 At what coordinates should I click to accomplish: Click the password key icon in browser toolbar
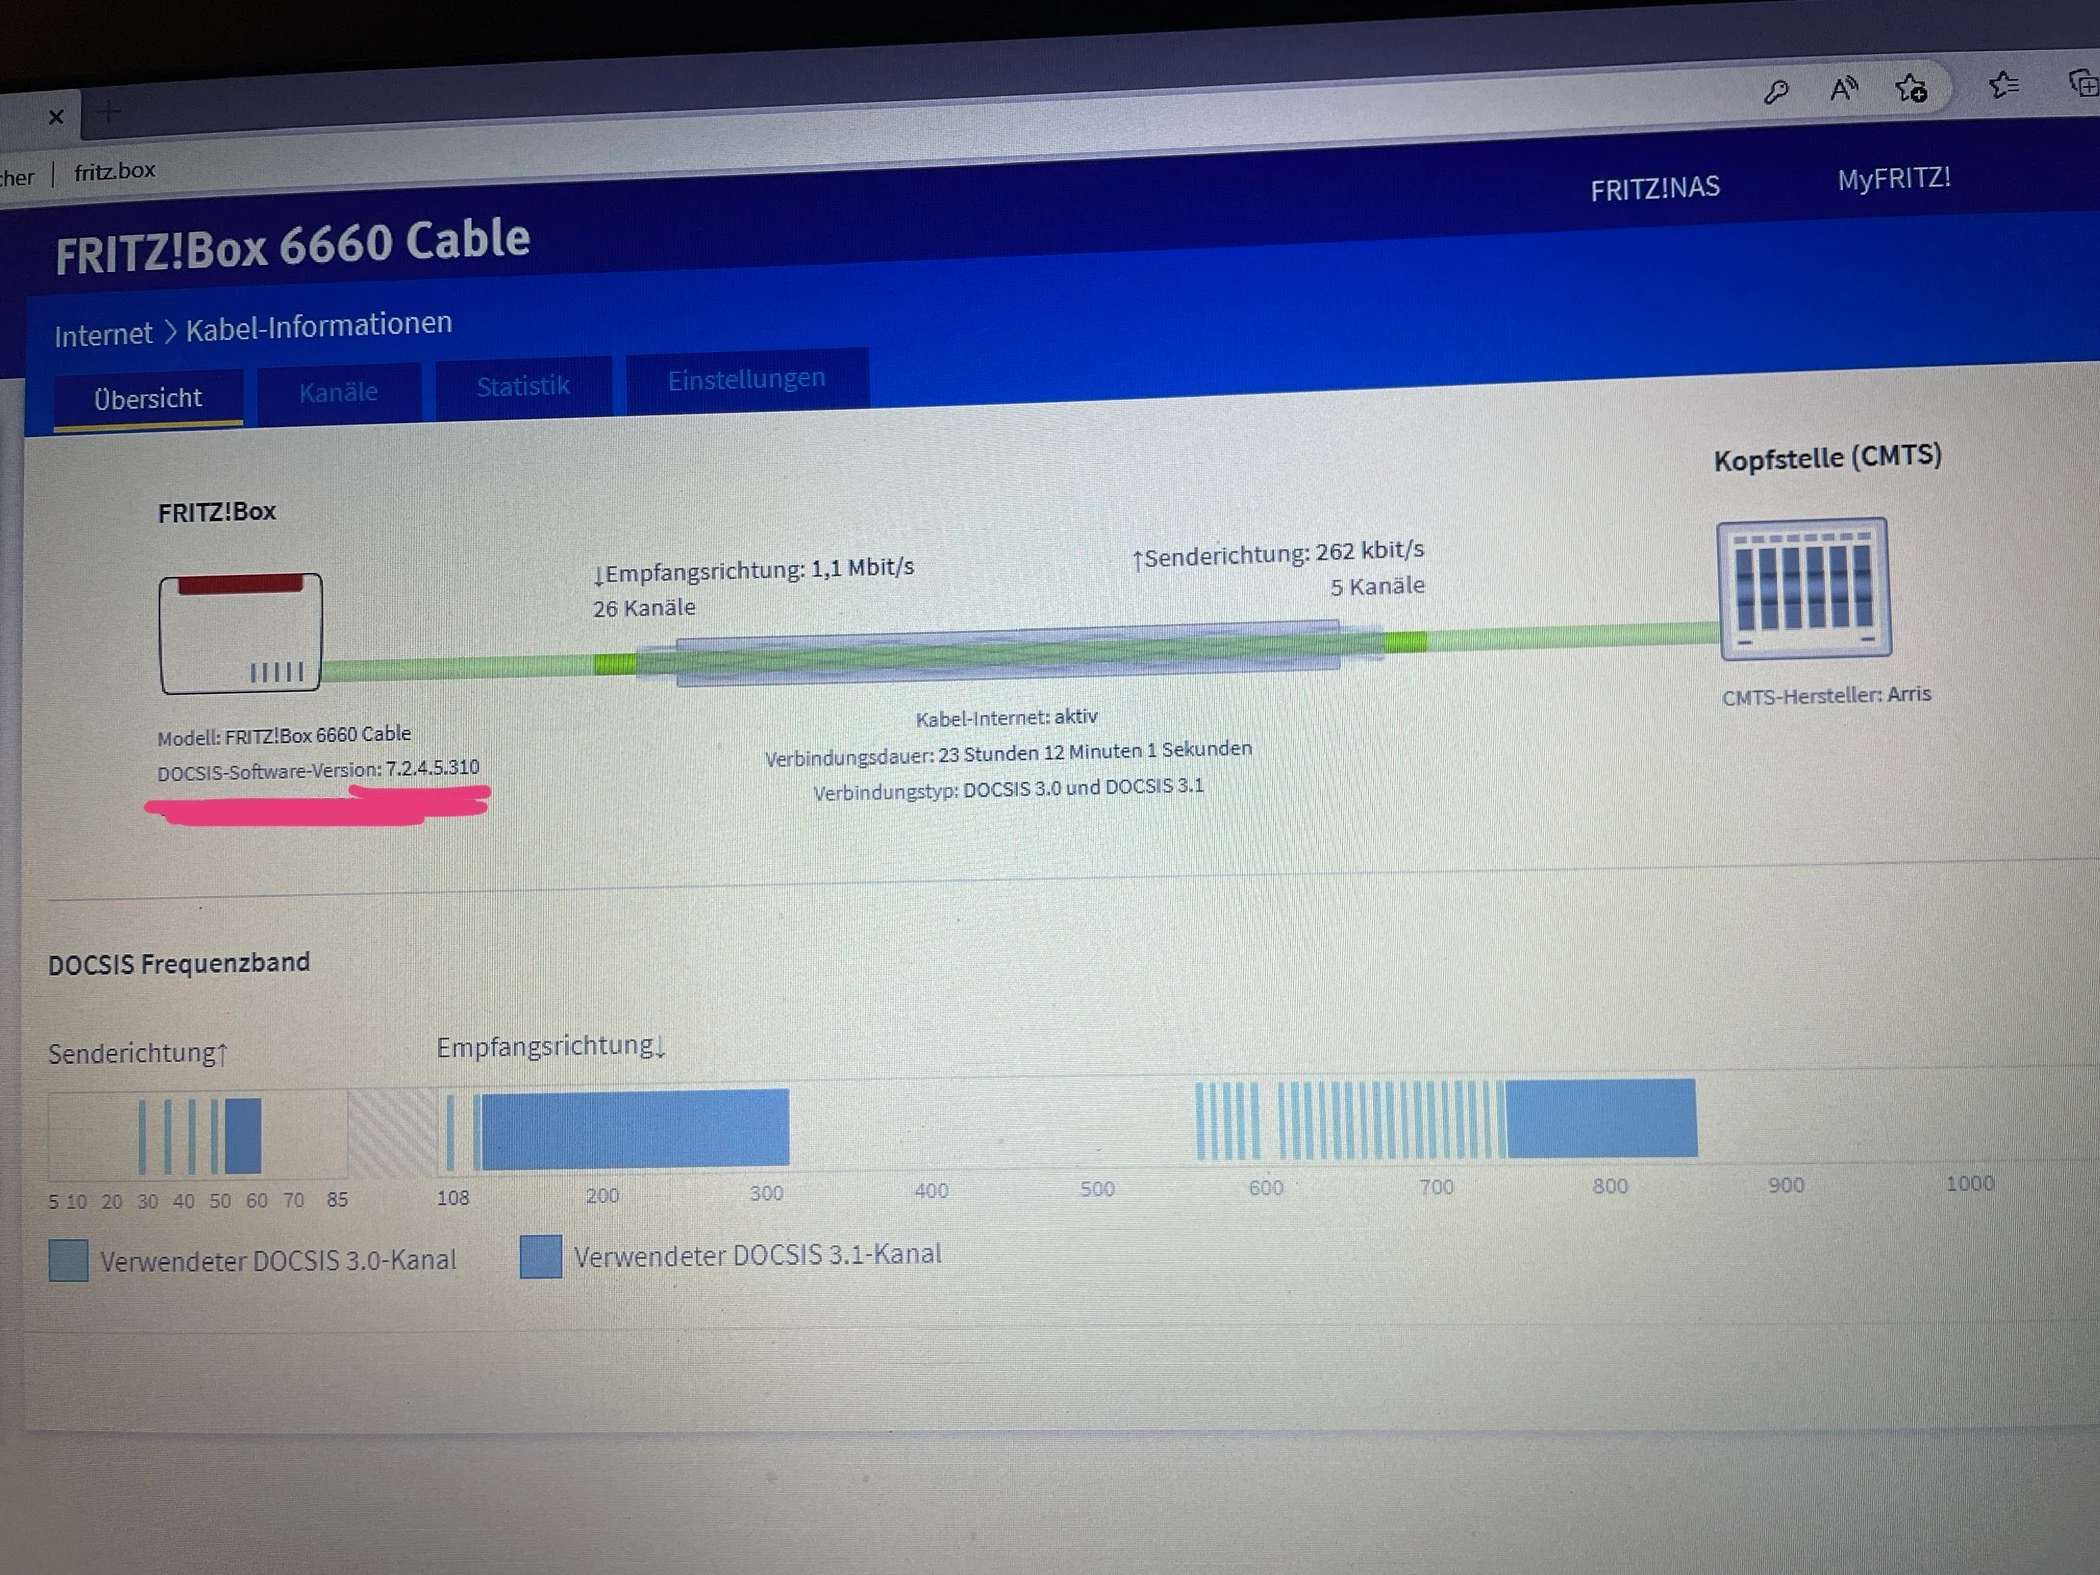coord(1776,93)
